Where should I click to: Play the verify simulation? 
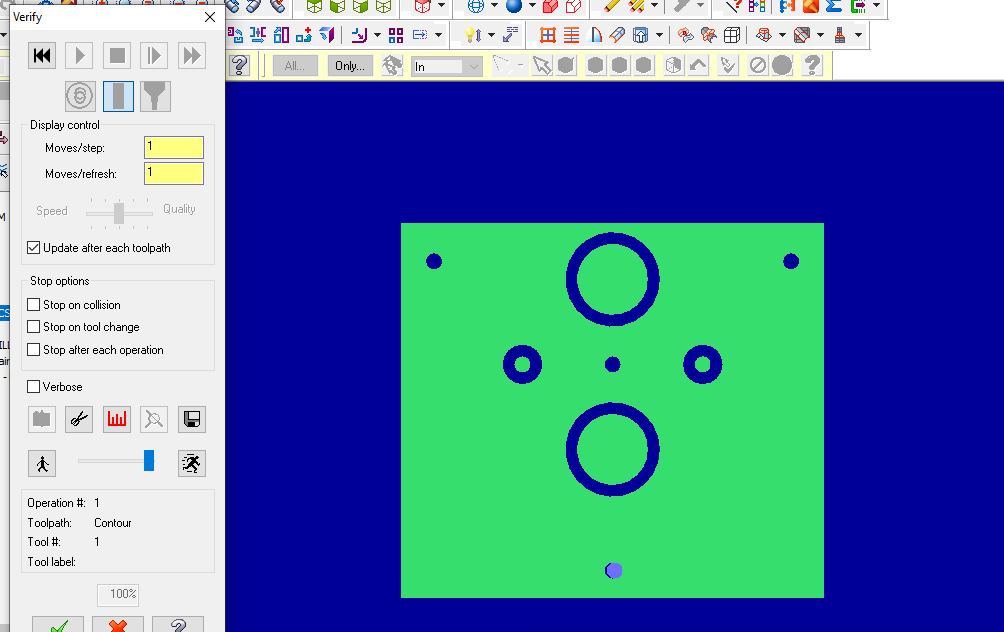coord(79,55)
